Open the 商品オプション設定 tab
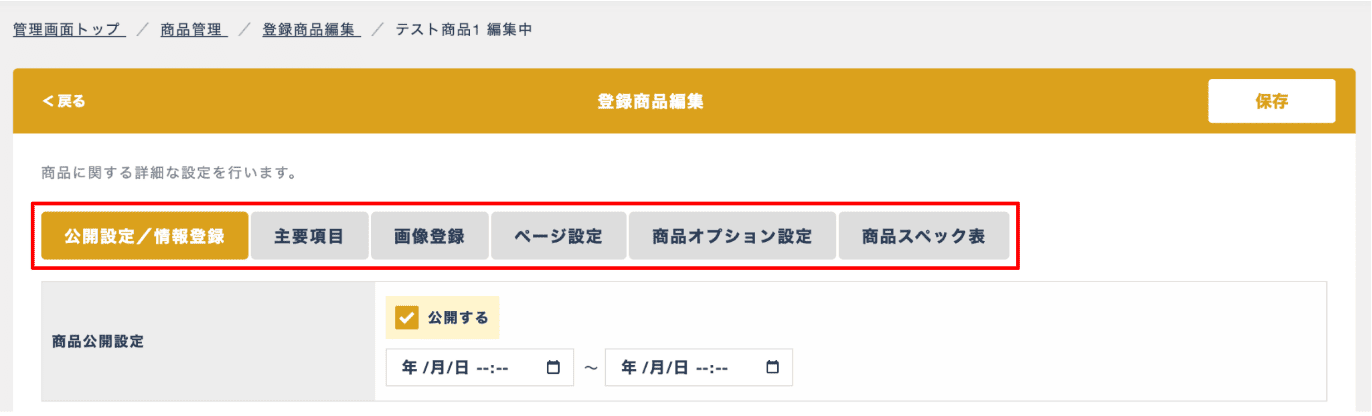1372x416 pixels. (x=732, y=237)
